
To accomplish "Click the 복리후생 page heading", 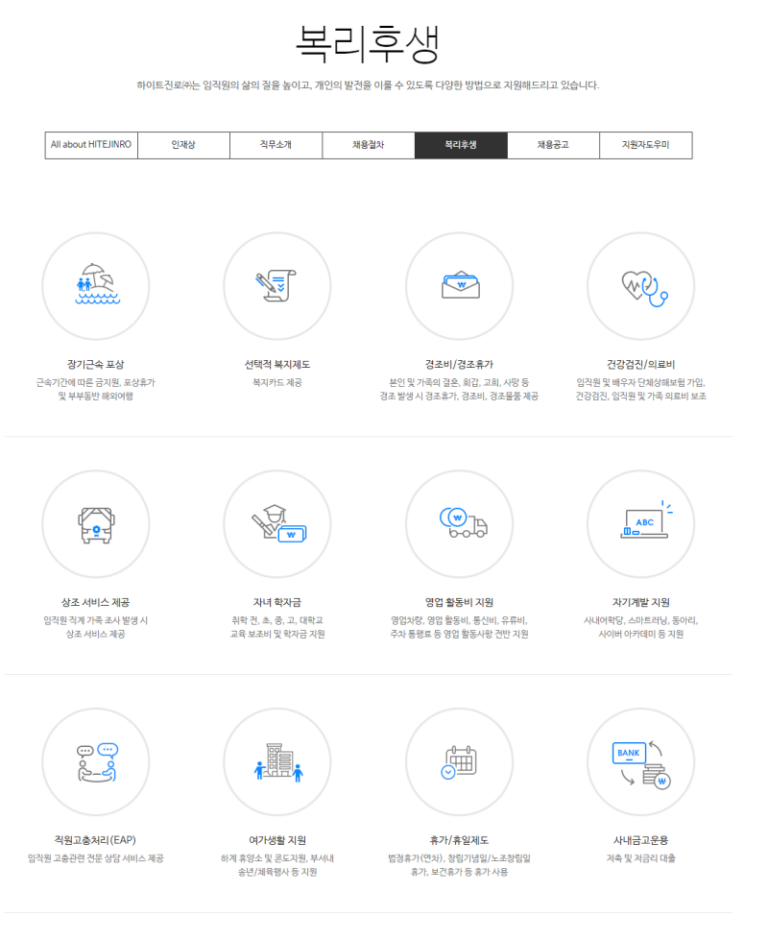I will click(367, 44).
